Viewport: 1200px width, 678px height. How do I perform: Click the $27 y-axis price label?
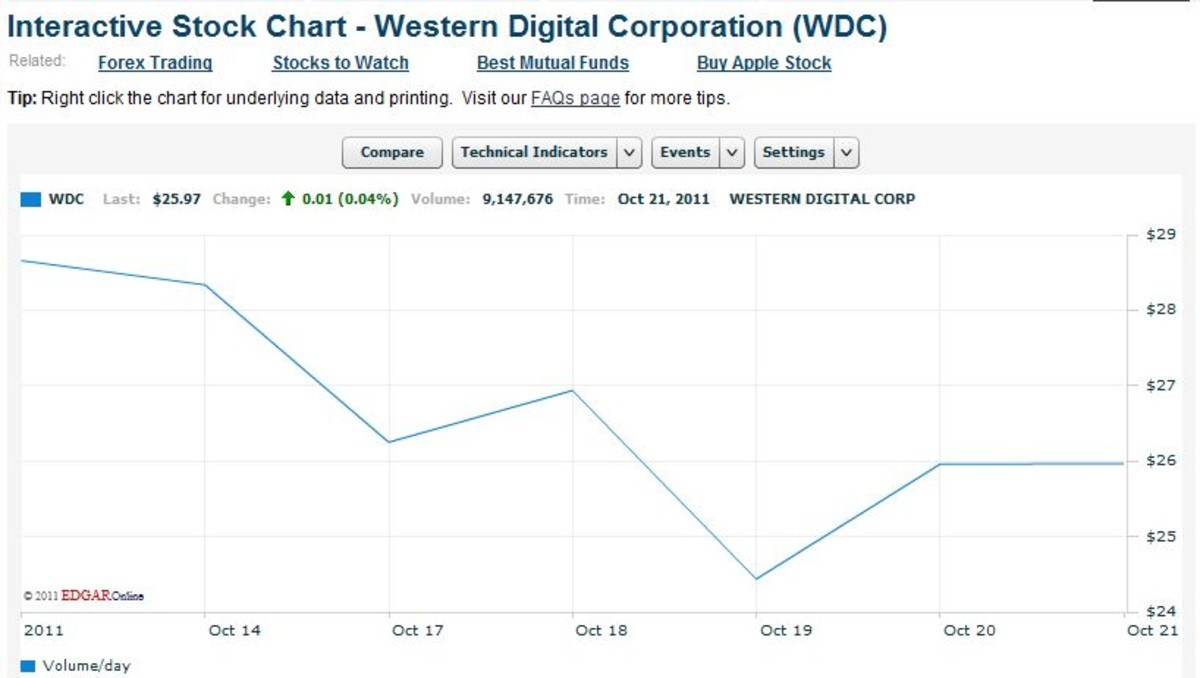(x=1159, y=385)
